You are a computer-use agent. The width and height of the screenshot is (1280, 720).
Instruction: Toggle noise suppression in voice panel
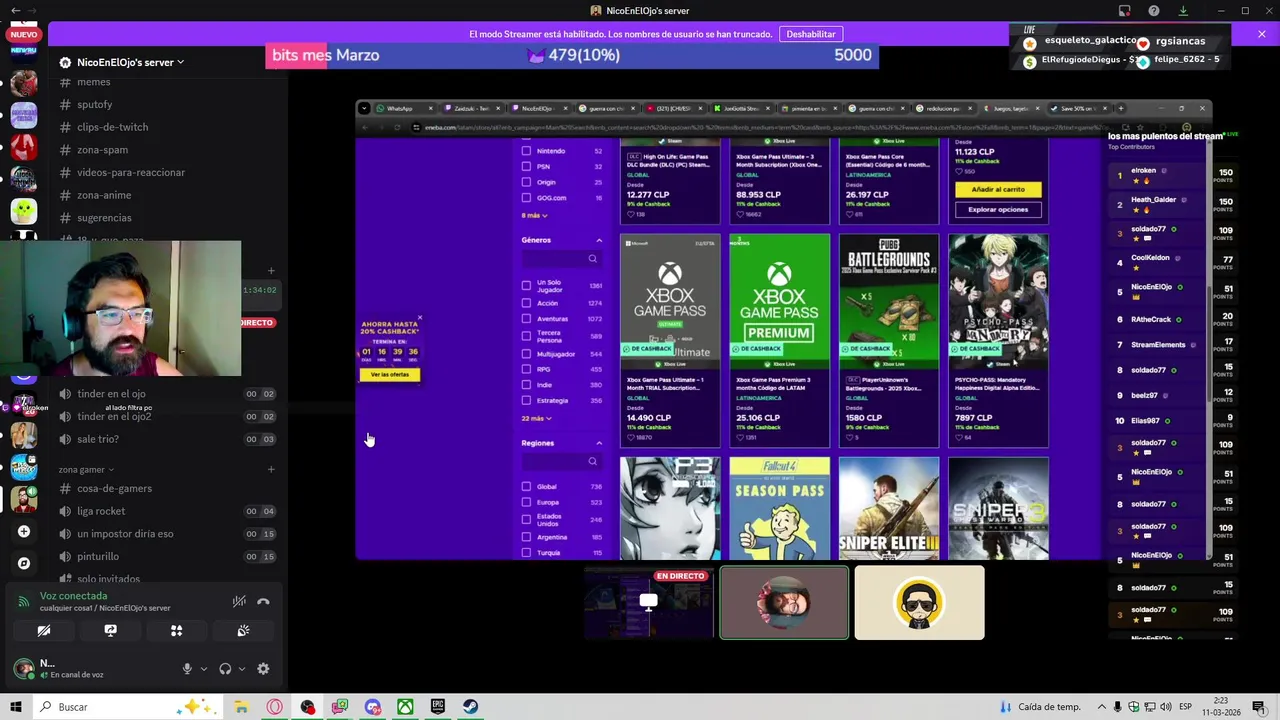pyautogui.click(x=239, y=601)
